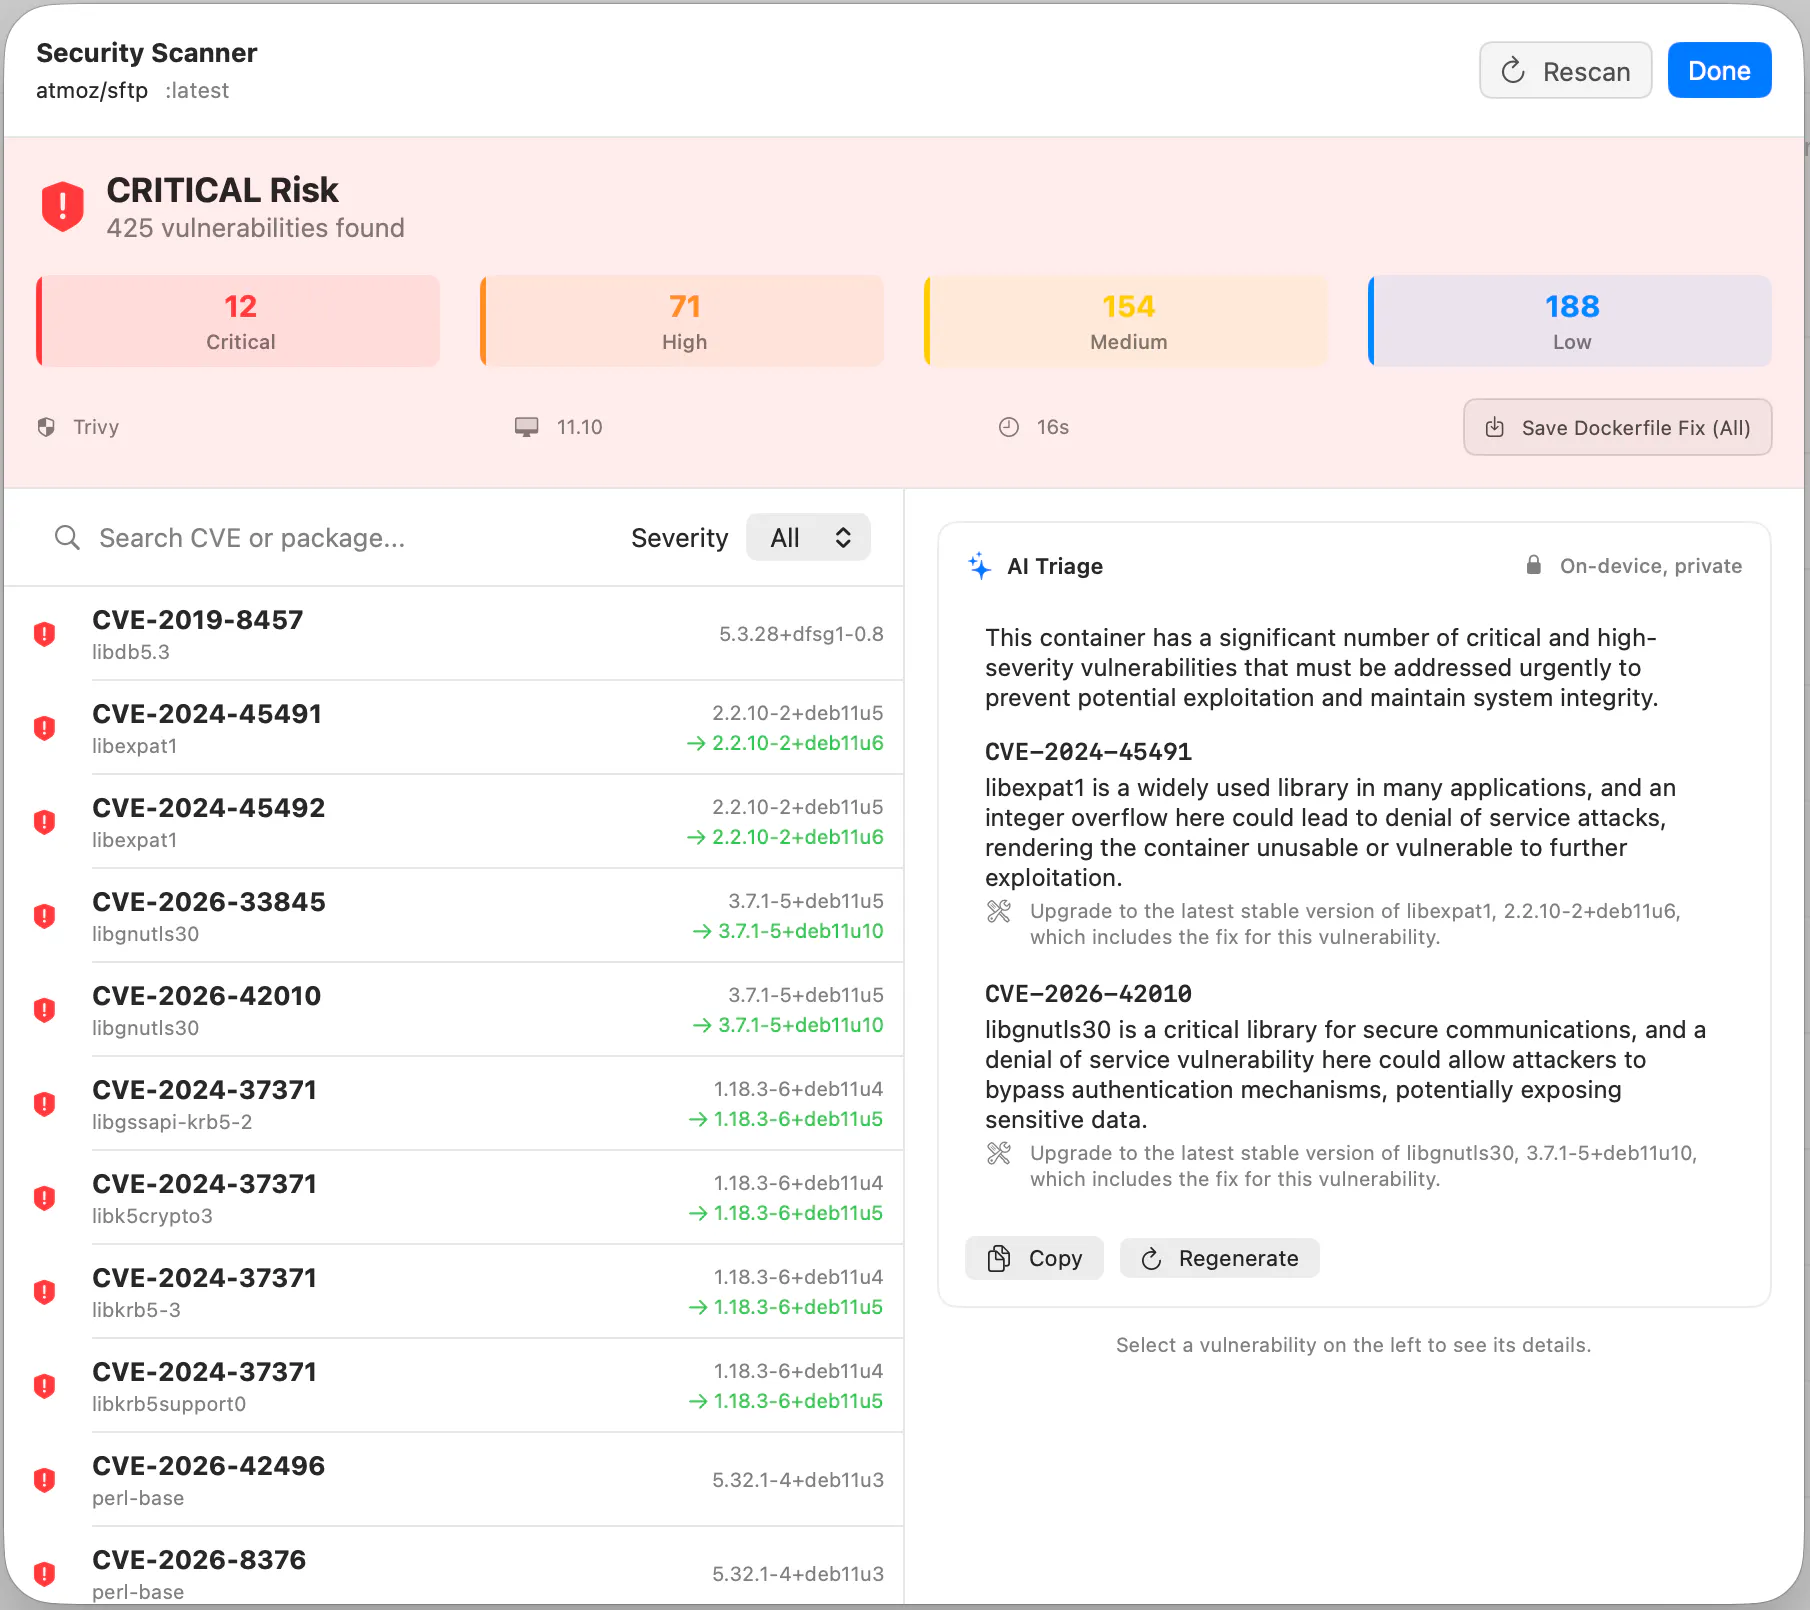Filter by the 154 Medium card
The height and width of the screenshot is (1610, 1810).
1126,321
